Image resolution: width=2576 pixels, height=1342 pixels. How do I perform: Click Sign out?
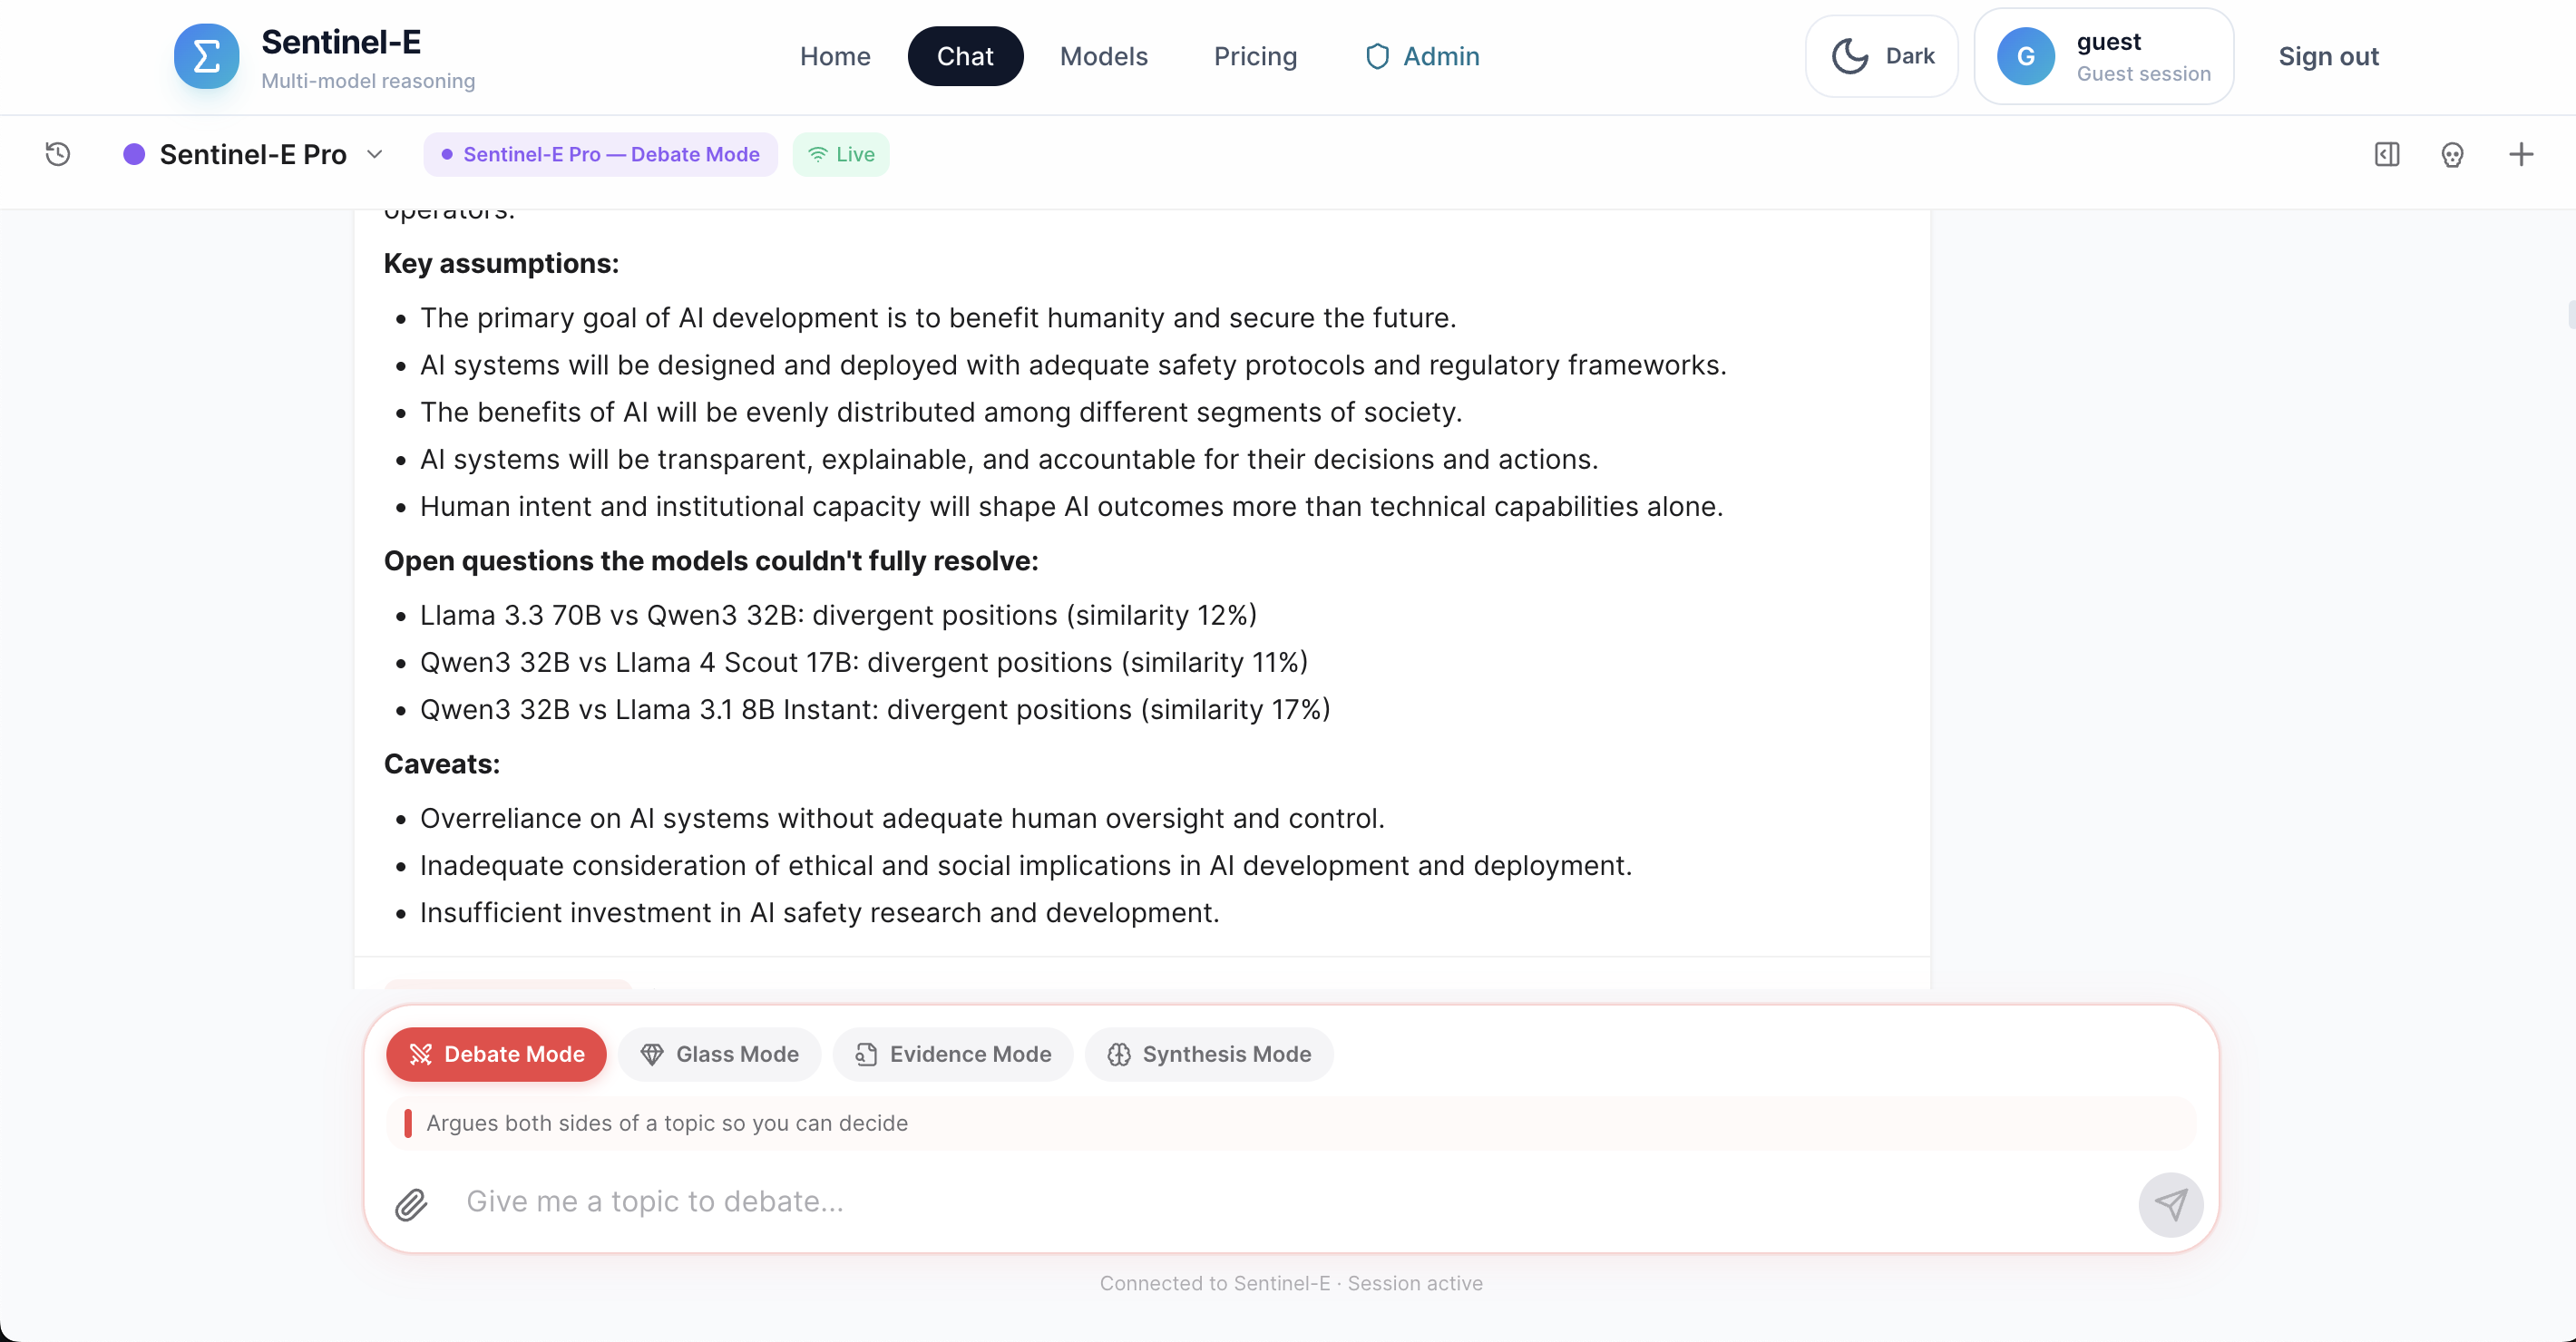tap(2328, 56)
